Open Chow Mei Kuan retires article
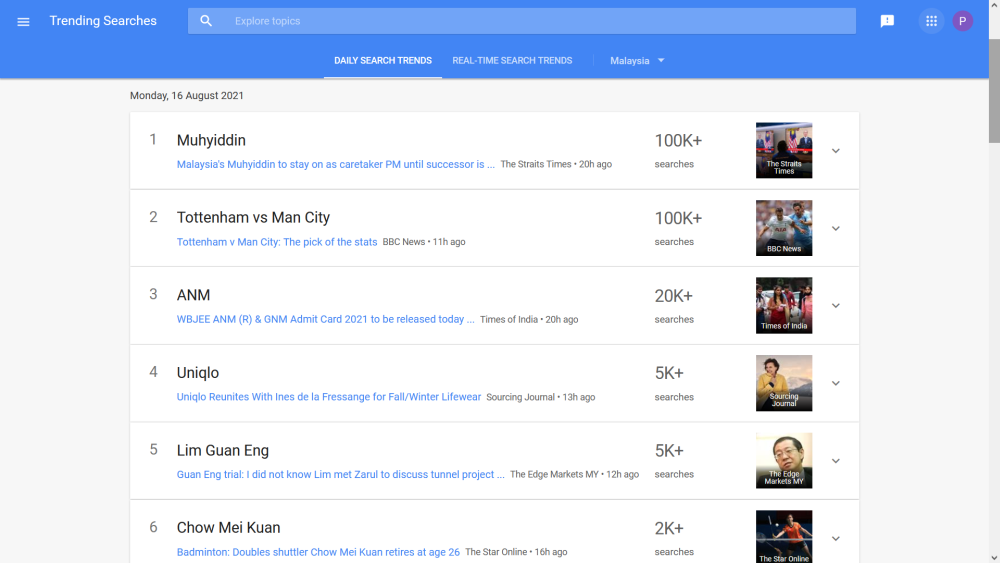 pos(318,552)
